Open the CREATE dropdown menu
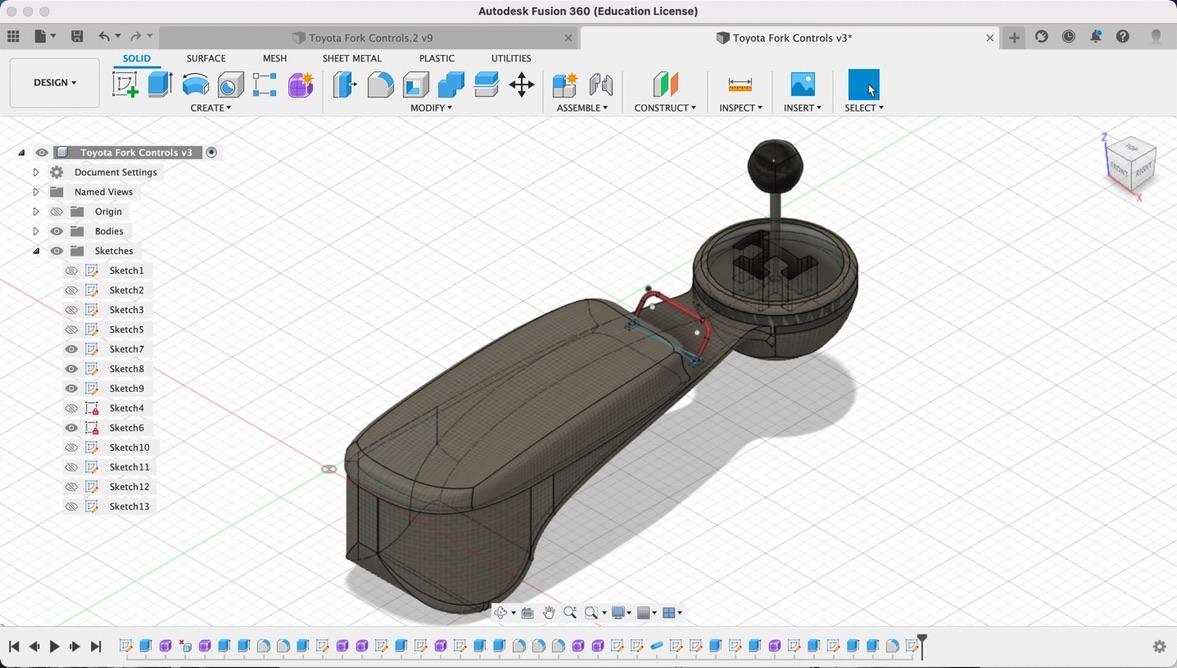1177x668 pixels. 211,108
